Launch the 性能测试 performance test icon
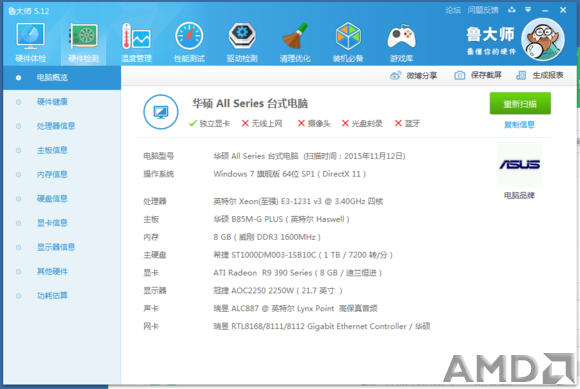The width and height of the screenshot is (580, 389). coord(189,42)
